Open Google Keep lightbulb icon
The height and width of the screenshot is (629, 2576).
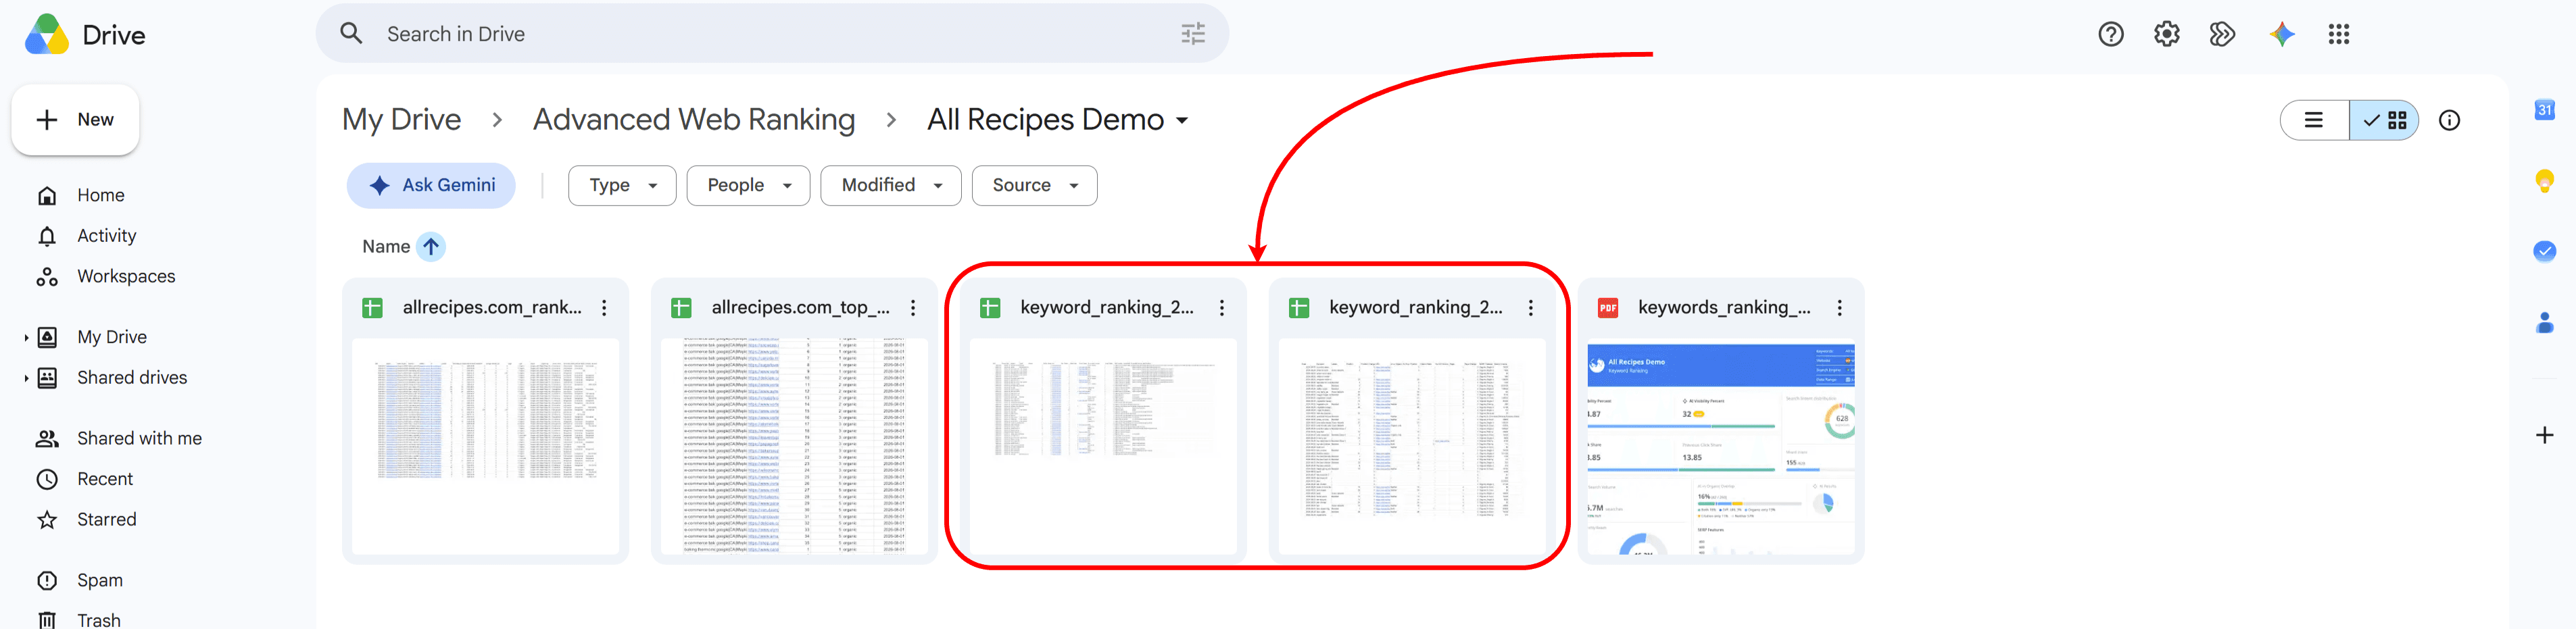tap(2544, 181)
